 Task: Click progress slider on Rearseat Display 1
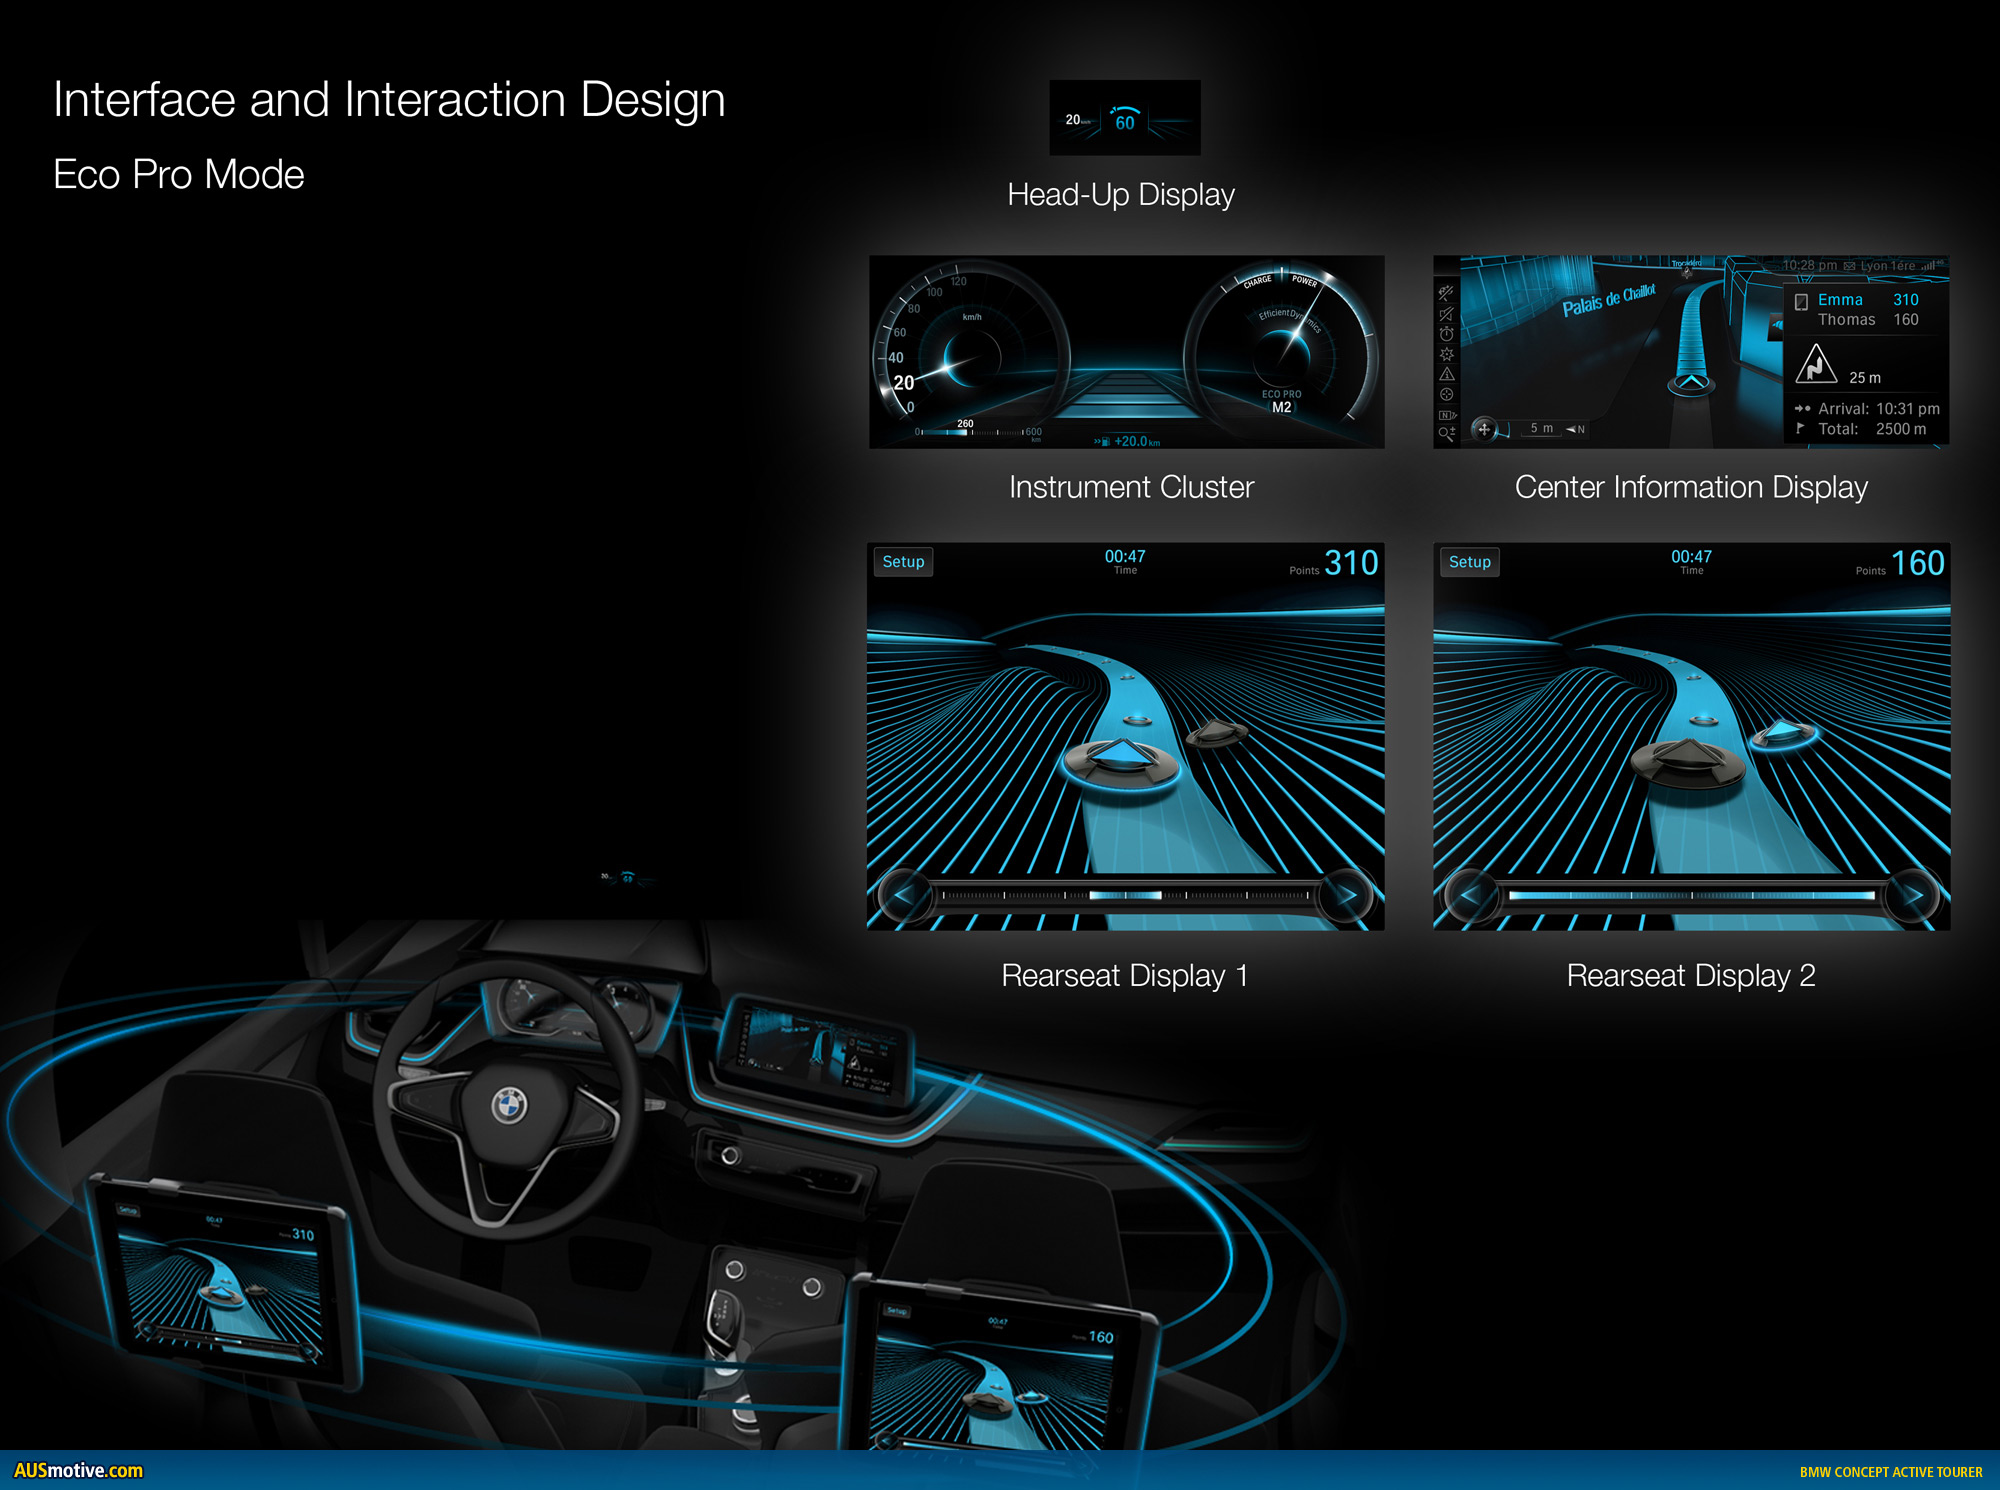click(1125, 896)
